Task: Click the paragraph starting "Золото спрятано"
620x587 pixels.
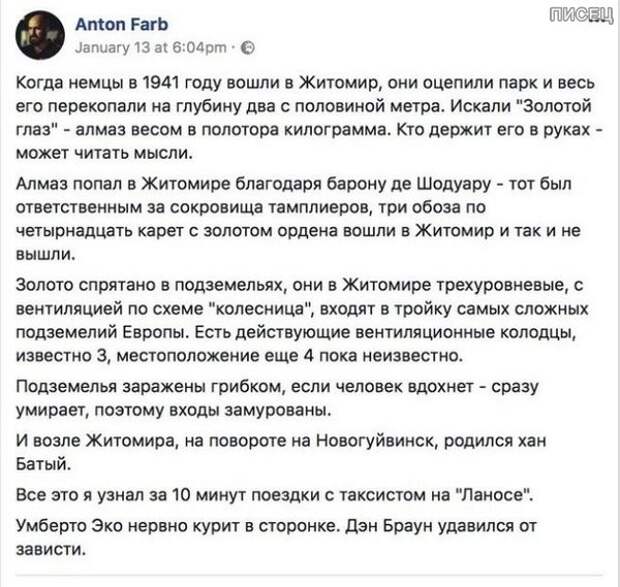Action: tap(302, 320)
